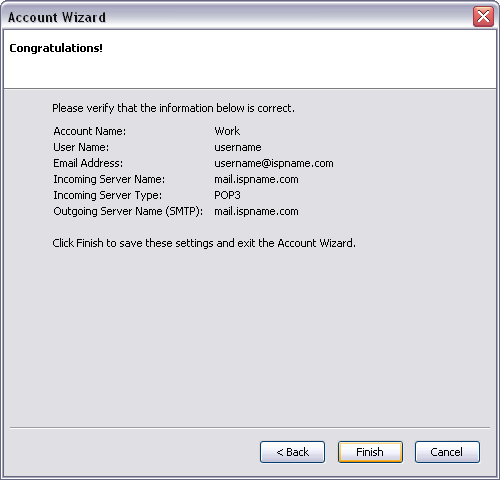Click the Finish button to save settings
Image resolution: width=500 pixels, height=480 pixels.
370,452
